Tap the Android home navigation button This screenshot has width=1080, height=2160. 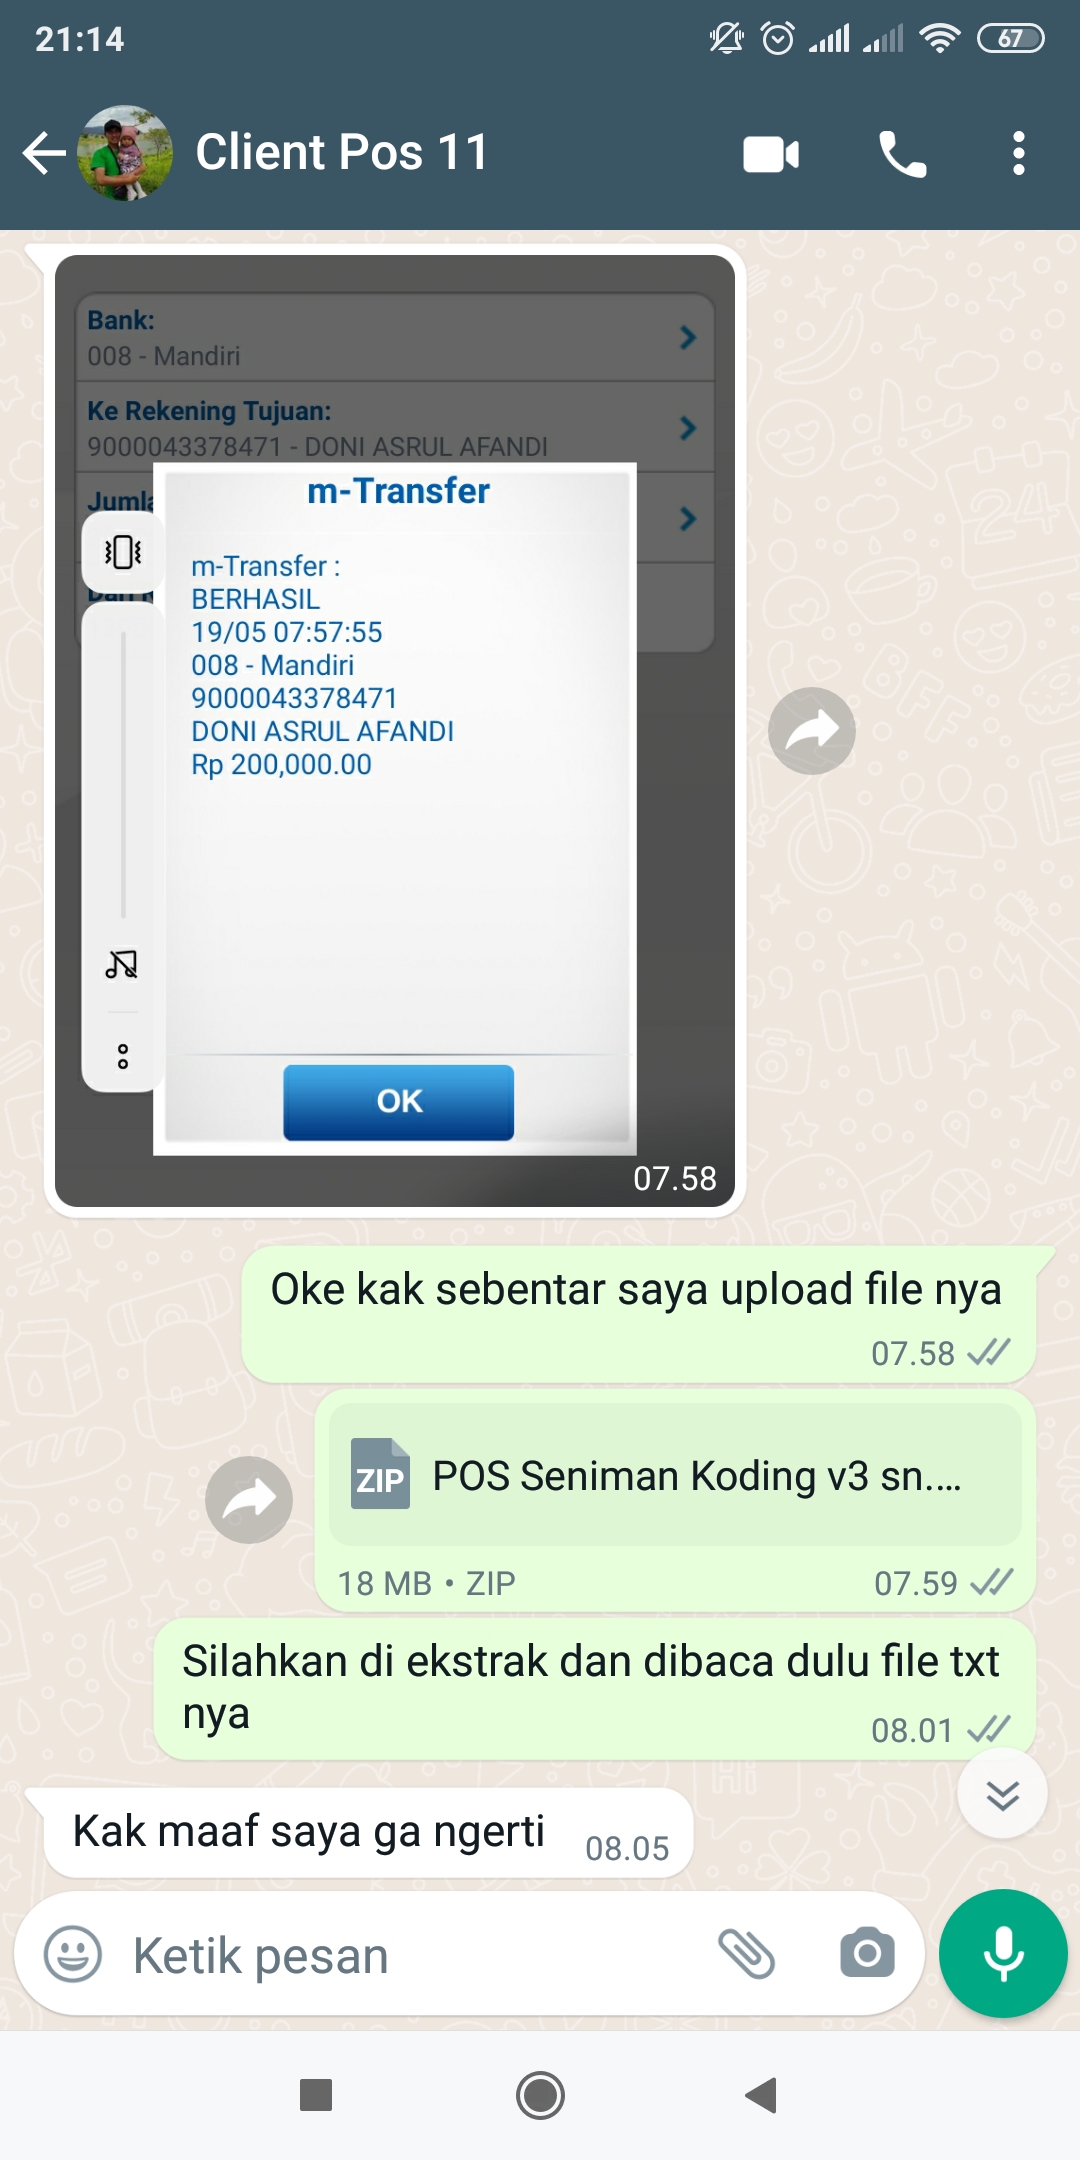(x=540, y=2095)
